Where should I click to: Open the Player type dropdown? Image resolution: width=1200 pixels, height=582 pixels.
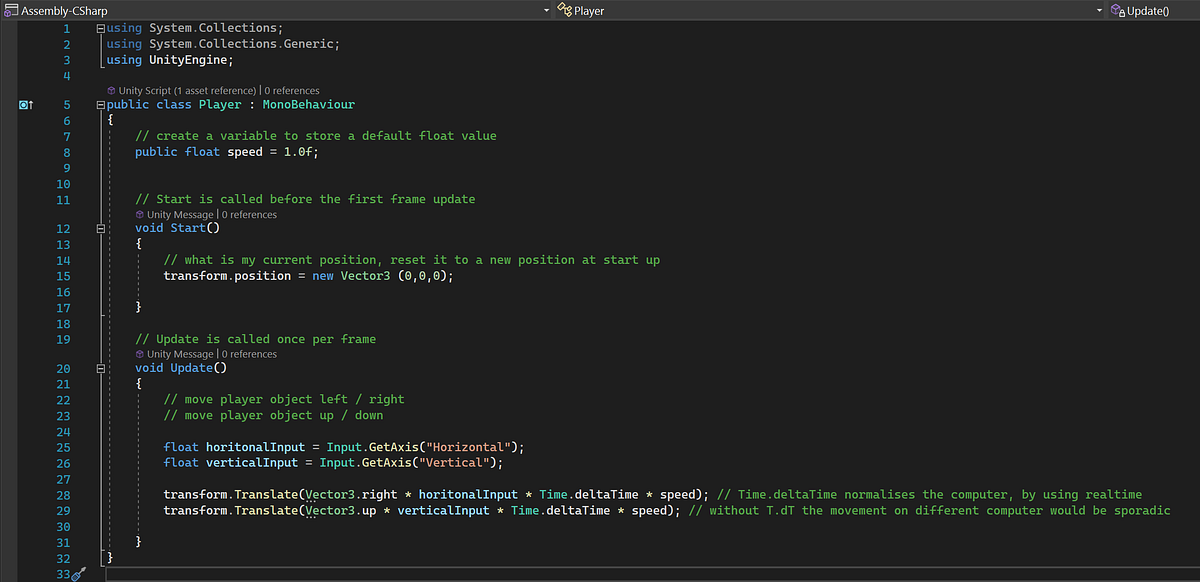pos(1100,10)
